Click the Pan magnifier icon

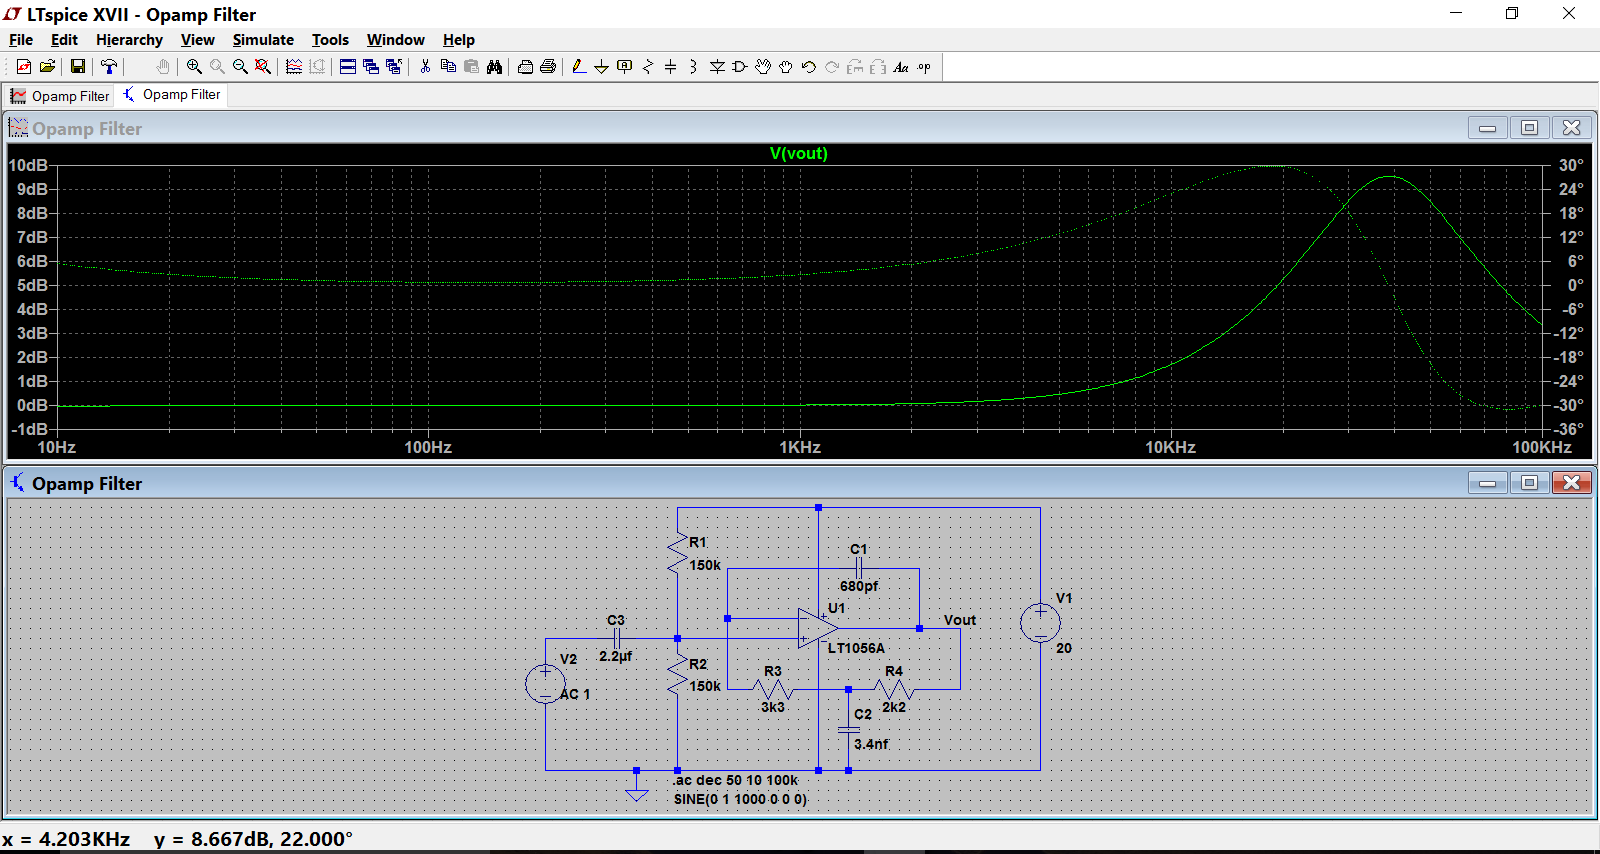[x=217, y=67]
